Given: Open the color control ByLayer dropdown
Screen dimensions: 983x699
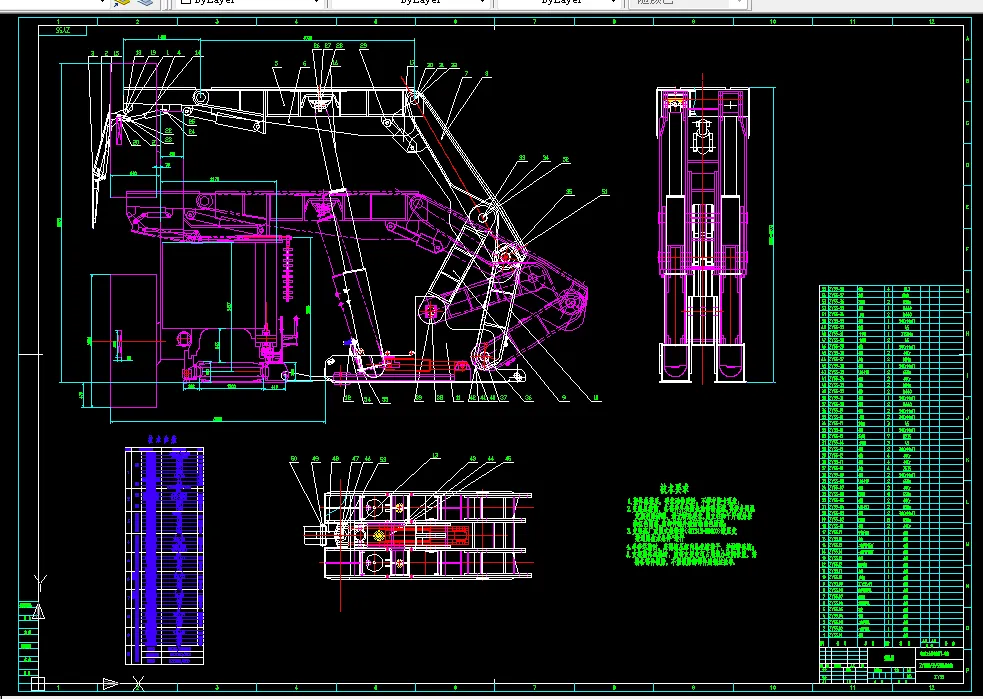Looking at the screenshot, I should tap(250, 3).
